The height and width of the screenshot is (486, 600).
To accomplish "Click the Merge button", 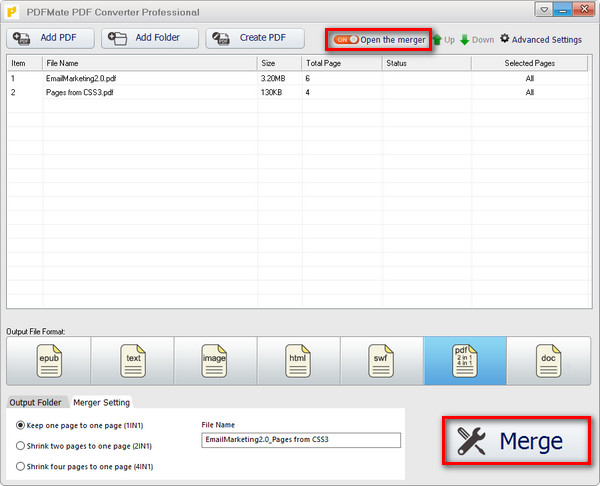I will click(x=515, y=441).
